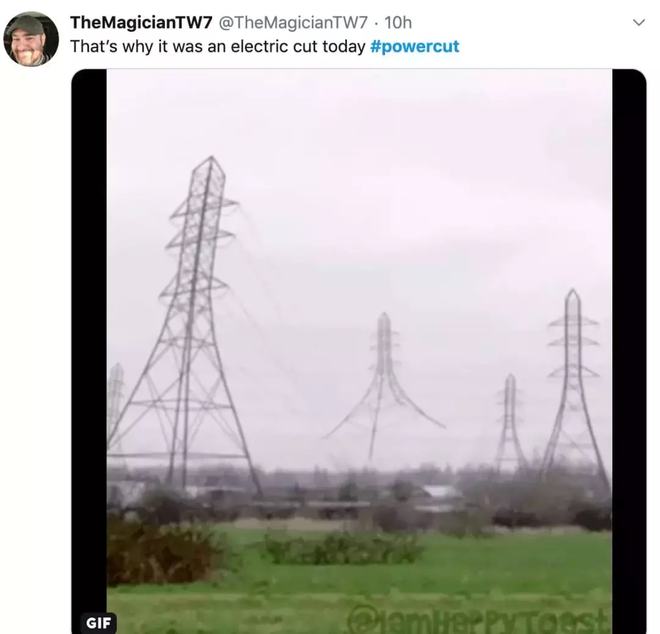
Task: Click TheMagicianTW7 profile avatar photo
Action: tap(31, 39)
